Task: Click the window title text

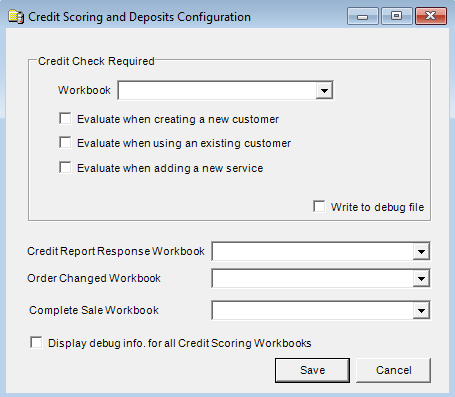Action: click(139, 17)
